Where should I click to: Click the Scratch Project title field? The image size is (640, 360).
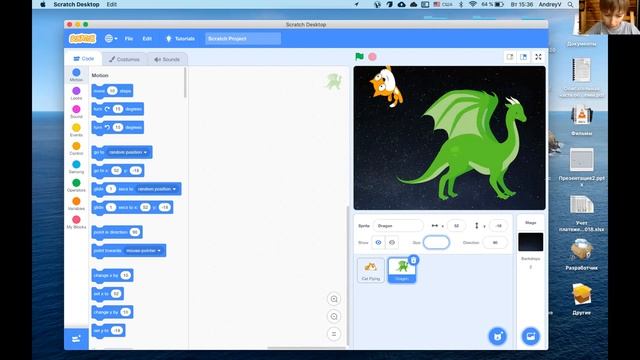243,38
